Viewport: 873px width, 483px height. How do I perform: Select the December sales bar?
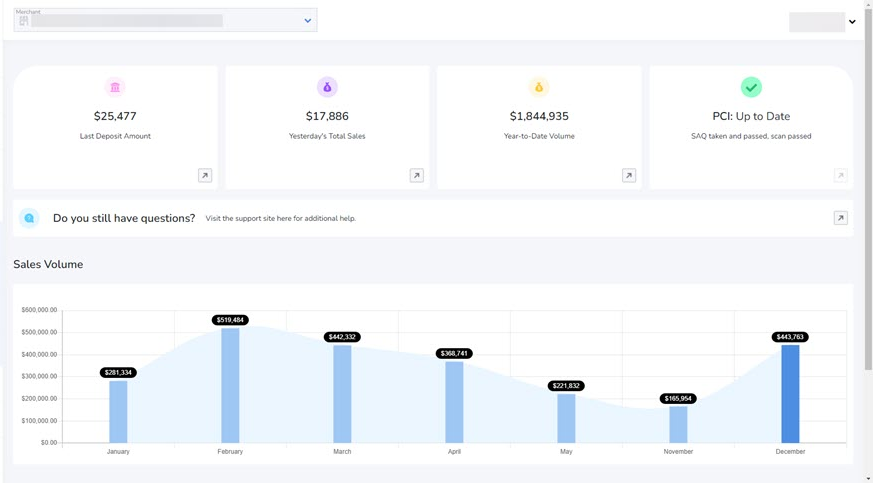pyautogui.click(x=790, y=394)
